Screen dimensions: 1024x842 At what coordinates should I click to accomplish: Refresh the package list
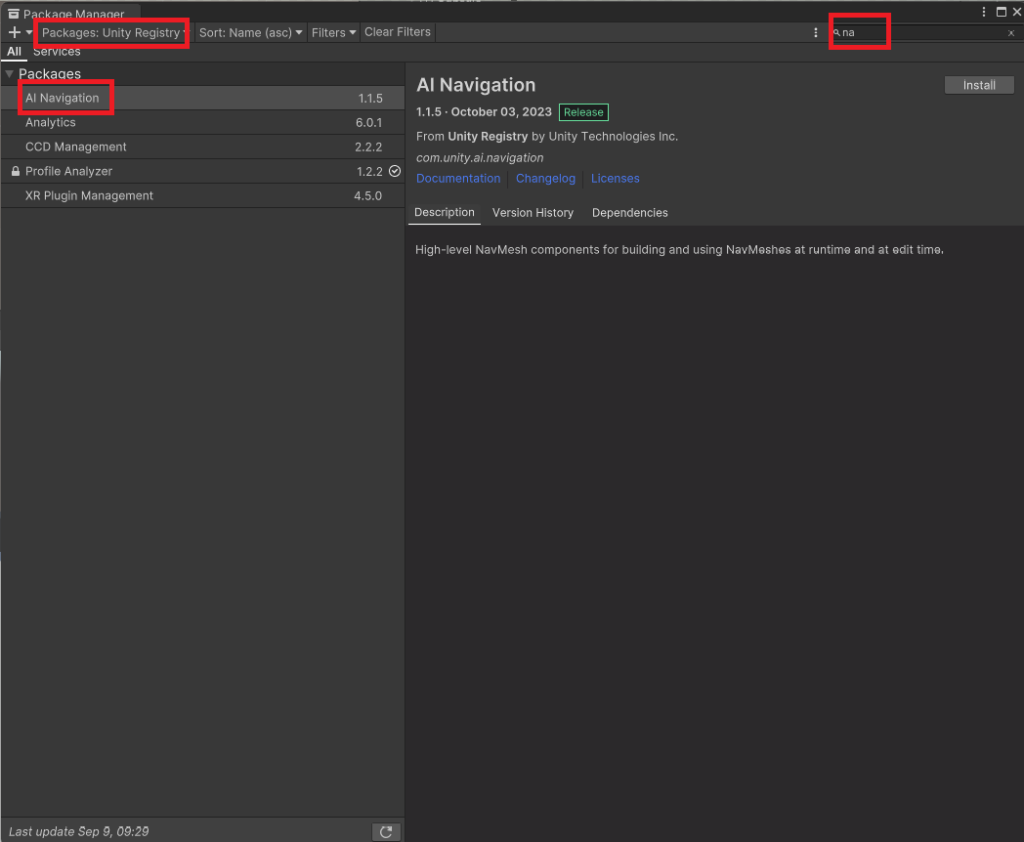point(386,832)
